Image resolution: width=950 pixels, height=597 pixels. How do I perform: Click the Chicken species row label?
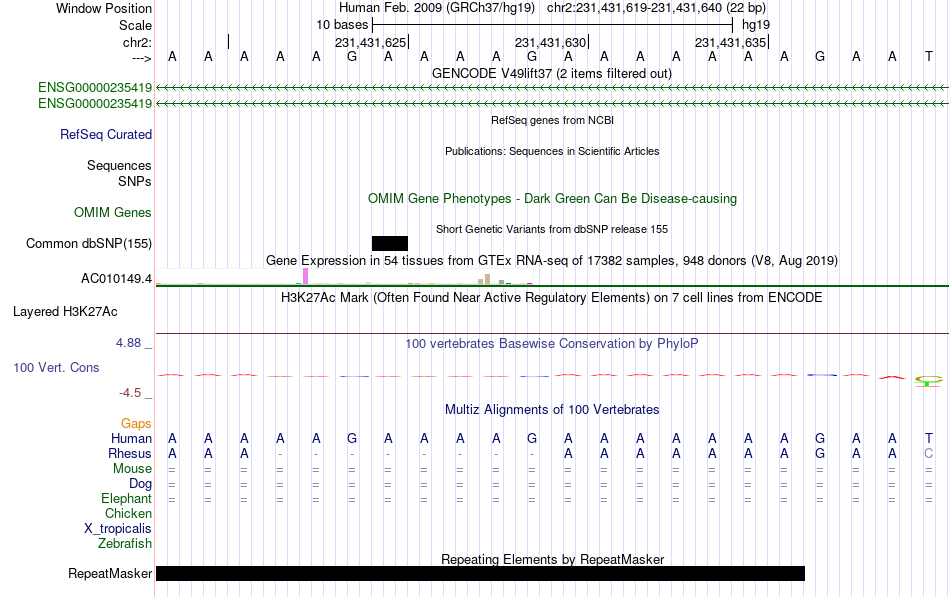click(128, 514)
